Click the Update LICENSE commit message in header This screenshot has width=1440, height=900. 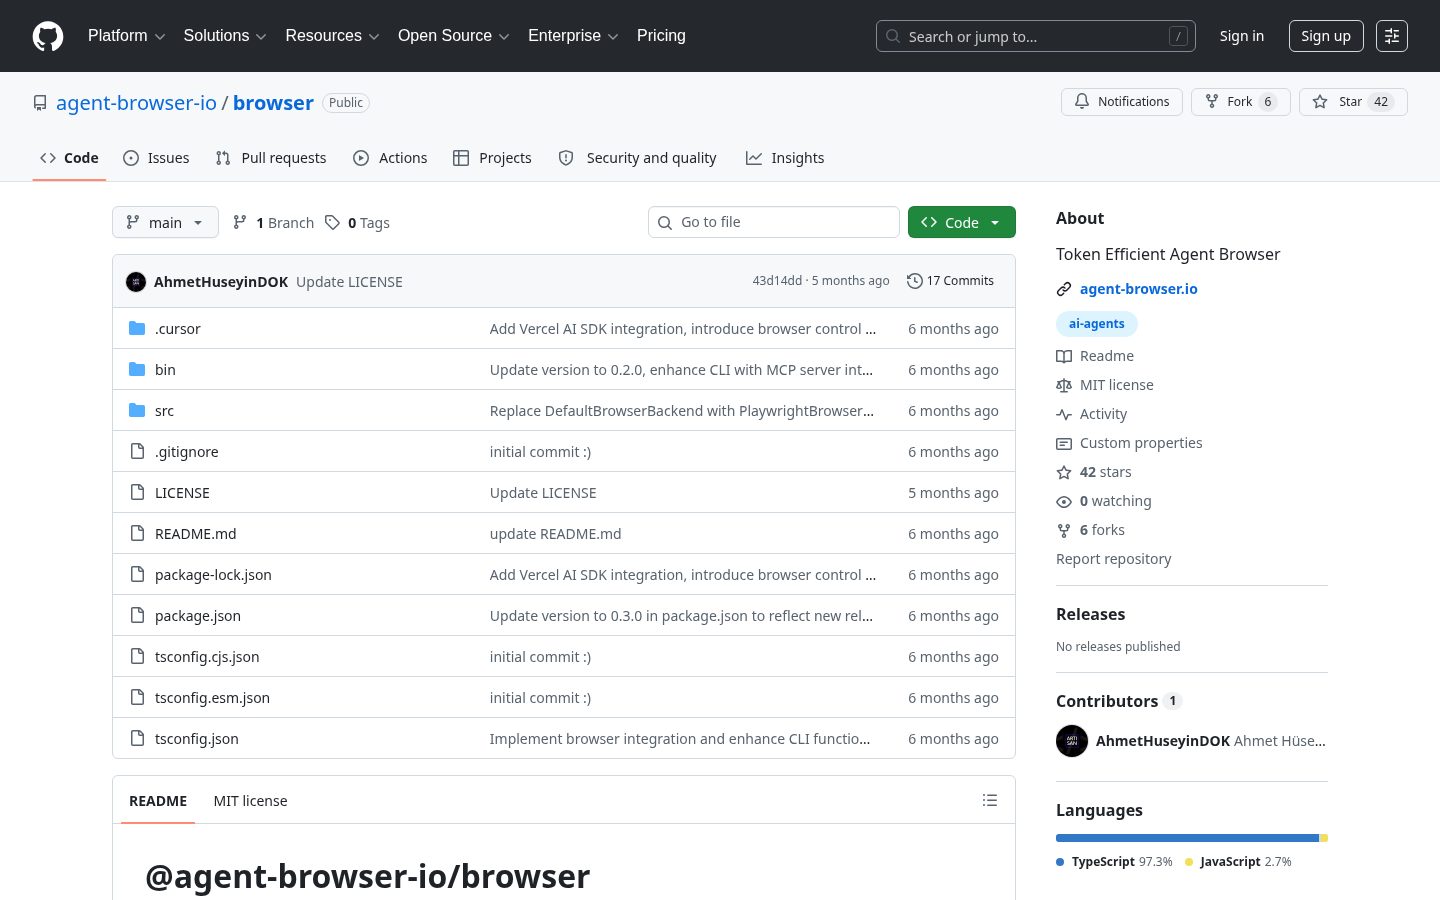pos(349,282)
